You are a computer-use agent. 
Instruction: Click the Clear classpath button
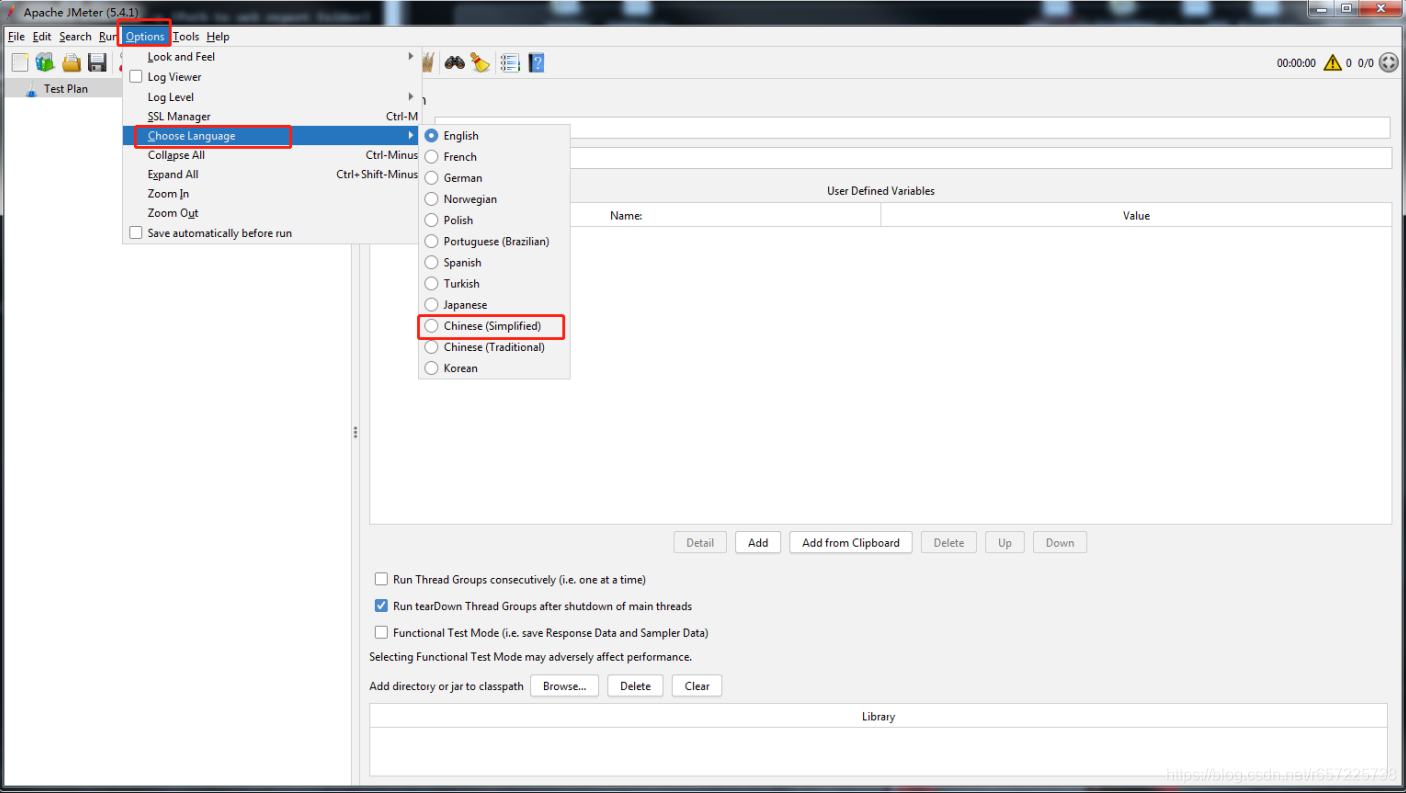697,686
